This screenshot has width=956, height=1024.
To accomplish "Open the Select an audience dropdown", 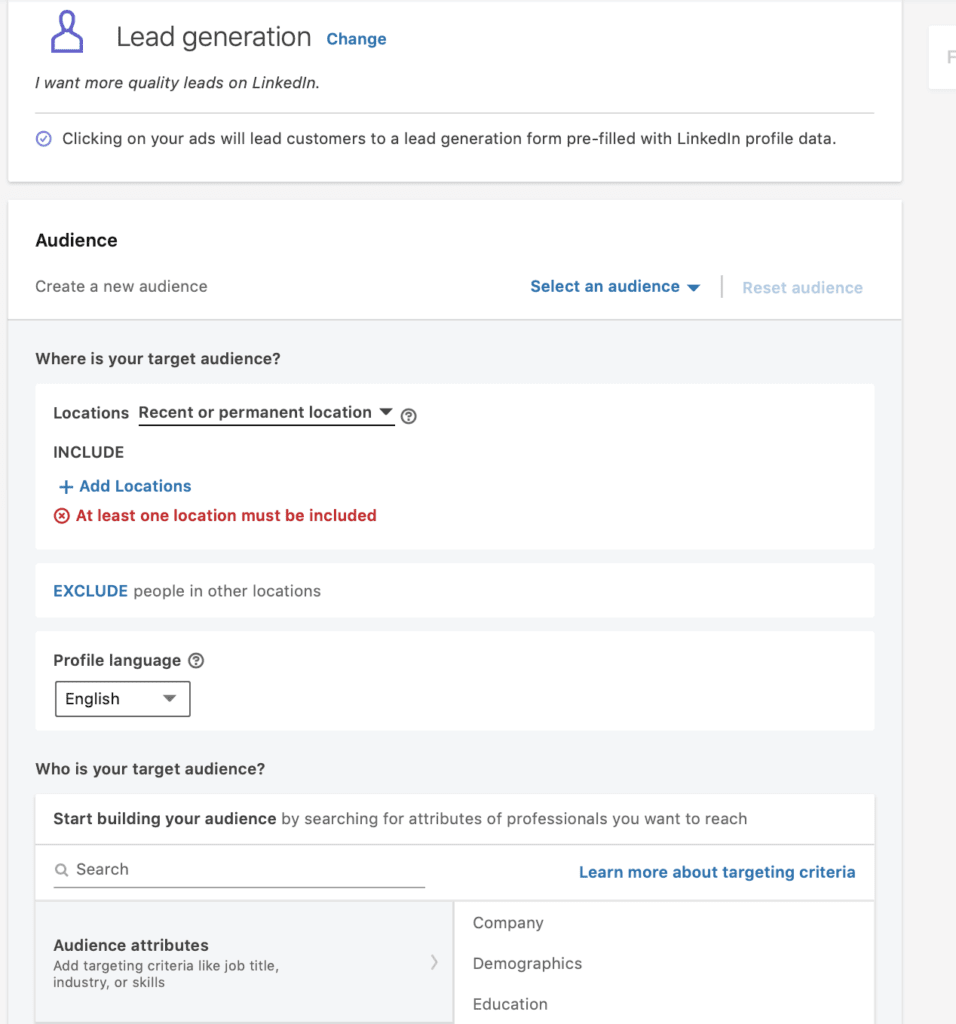I will pos(614,287).
